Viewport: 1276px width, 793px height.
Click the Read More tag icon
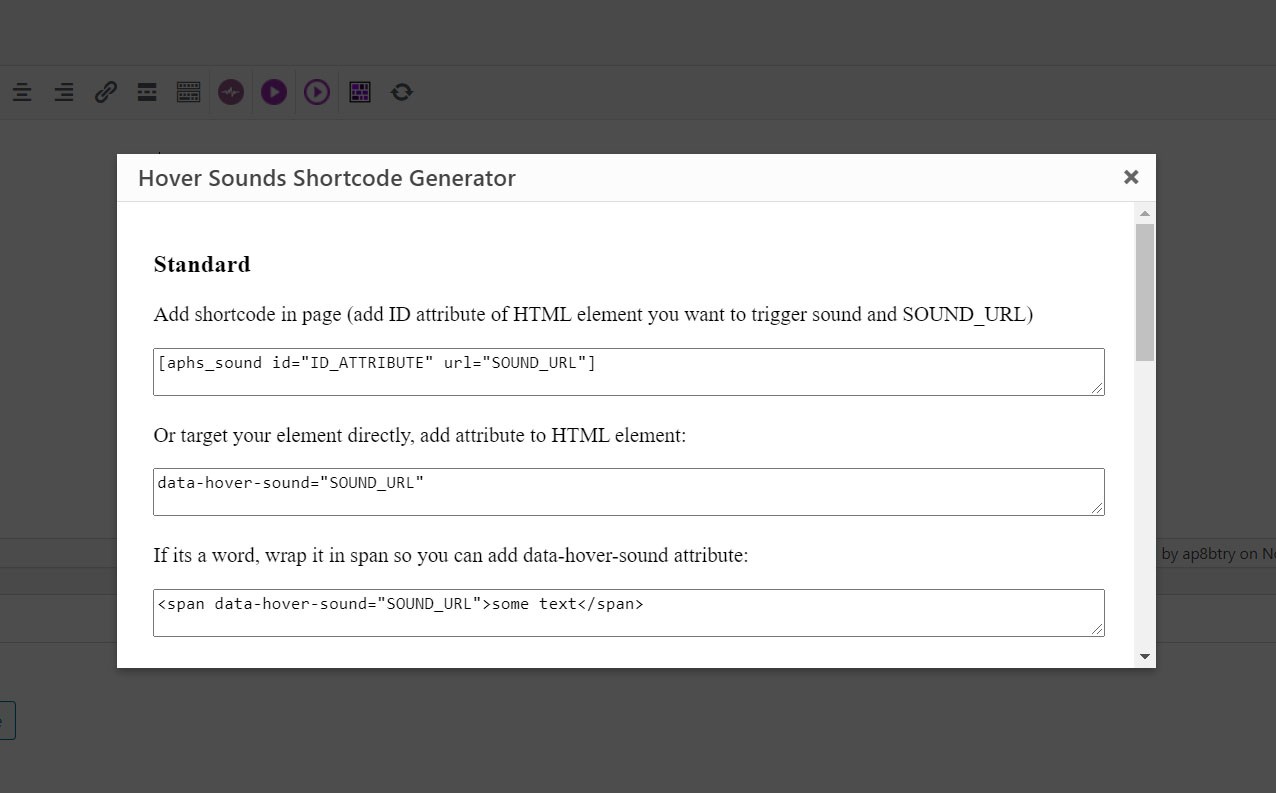point(147,92)
